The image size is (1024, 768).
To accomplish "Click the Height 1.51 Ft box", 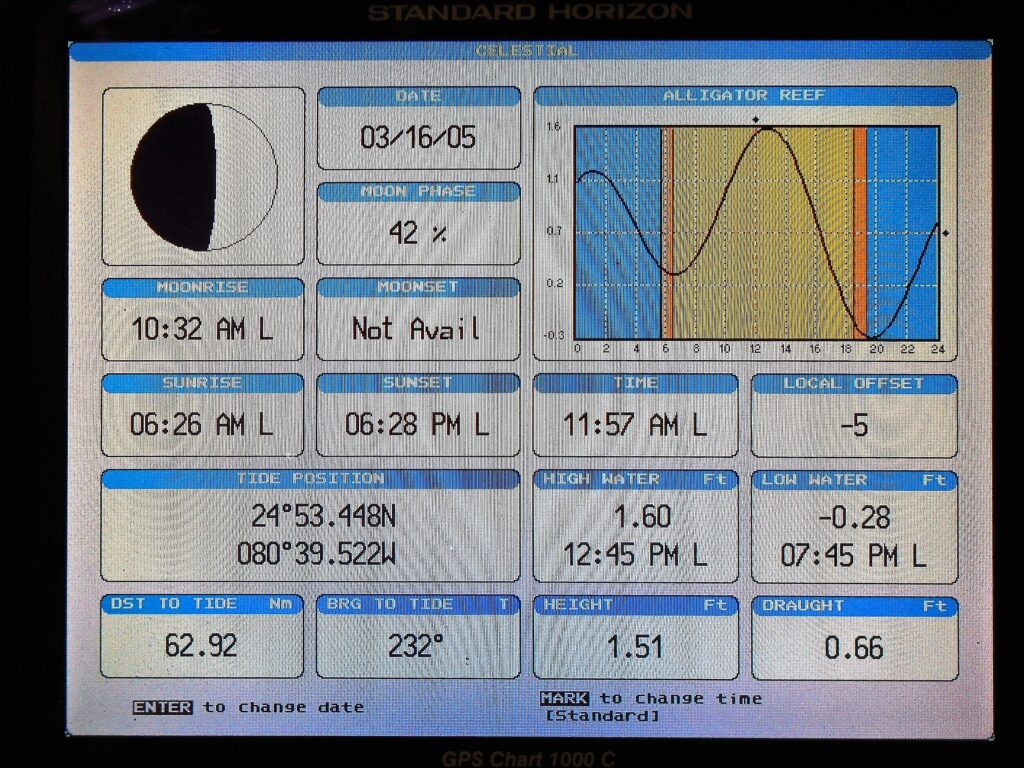I will point(635,646).
